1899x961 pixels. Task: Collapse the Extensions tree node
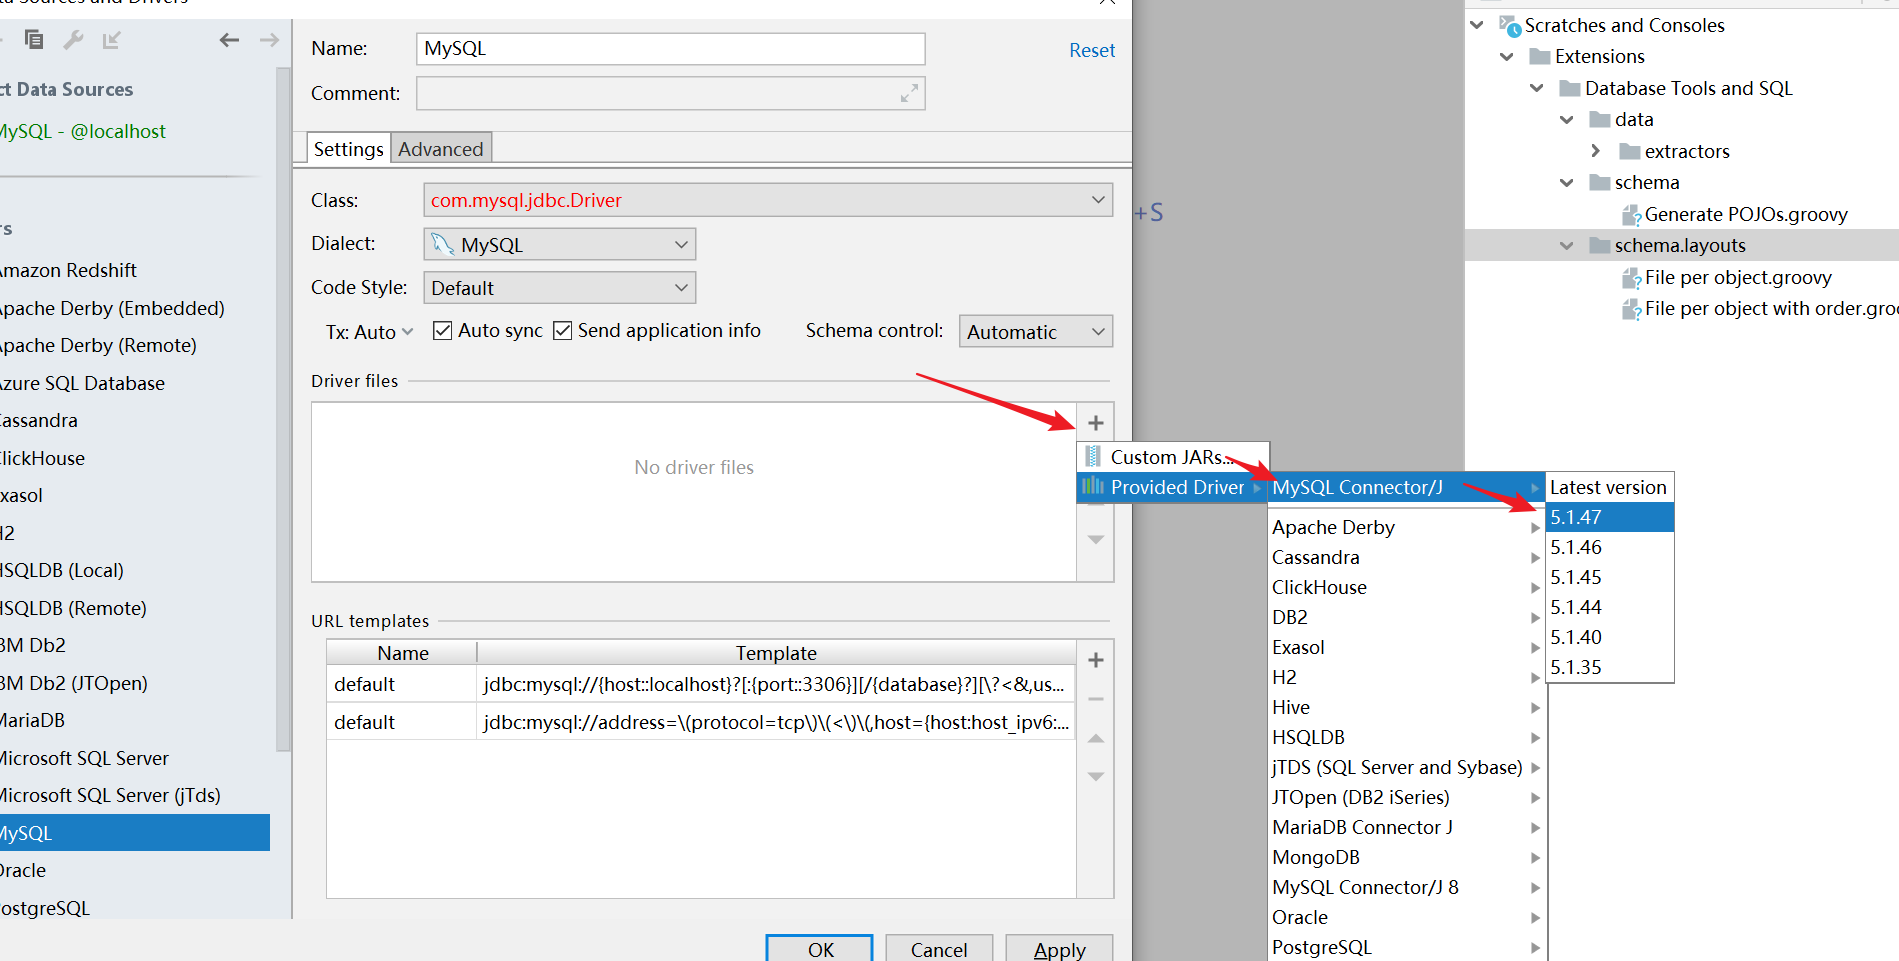click(1507, 57)
